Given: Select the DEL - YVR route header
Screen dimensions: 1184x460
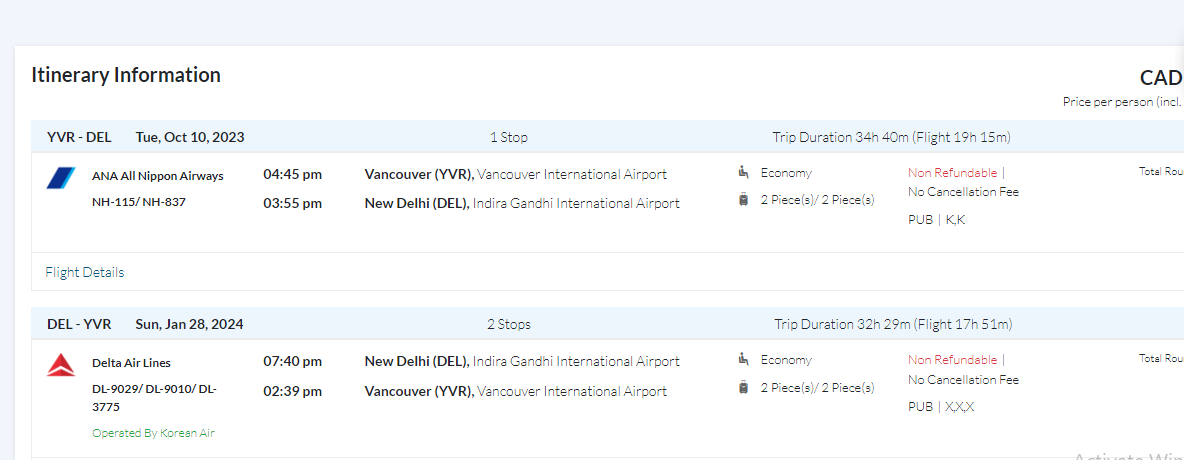Looking at the screenshot, I should pyautogui.click(x=79, y=324).
